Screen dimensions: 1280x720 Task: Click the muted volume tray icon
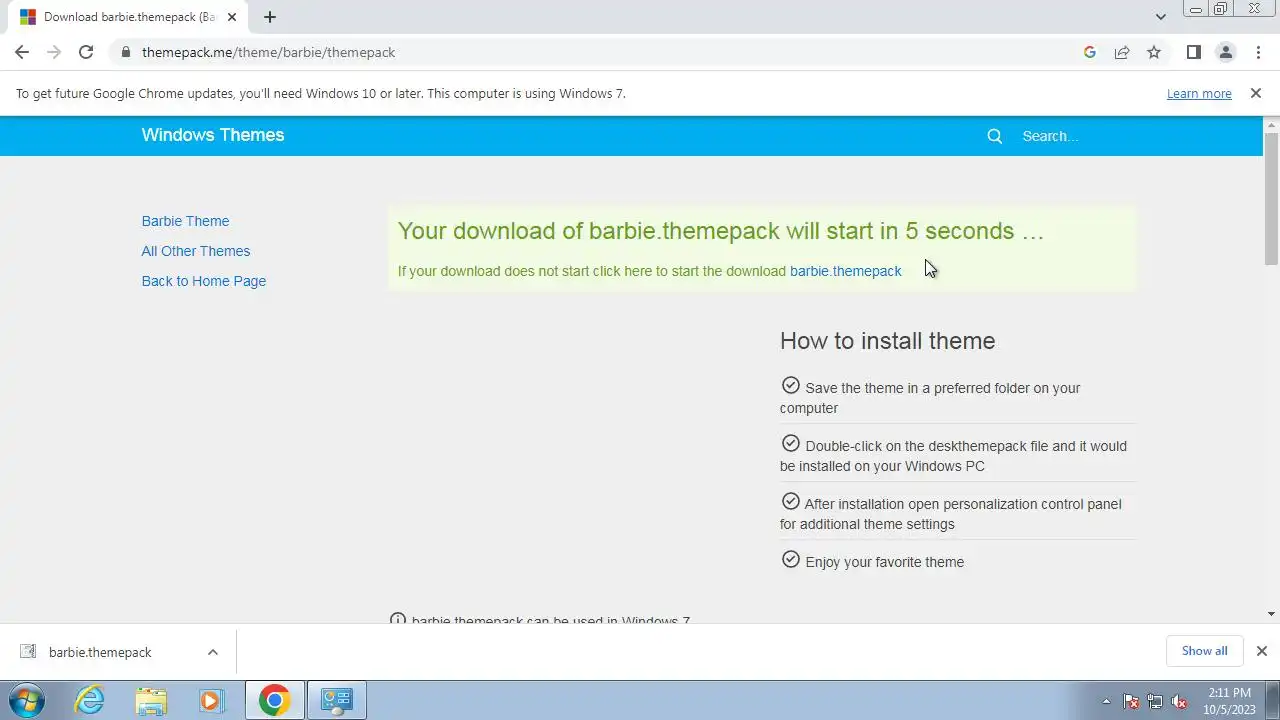[1179, 701]
